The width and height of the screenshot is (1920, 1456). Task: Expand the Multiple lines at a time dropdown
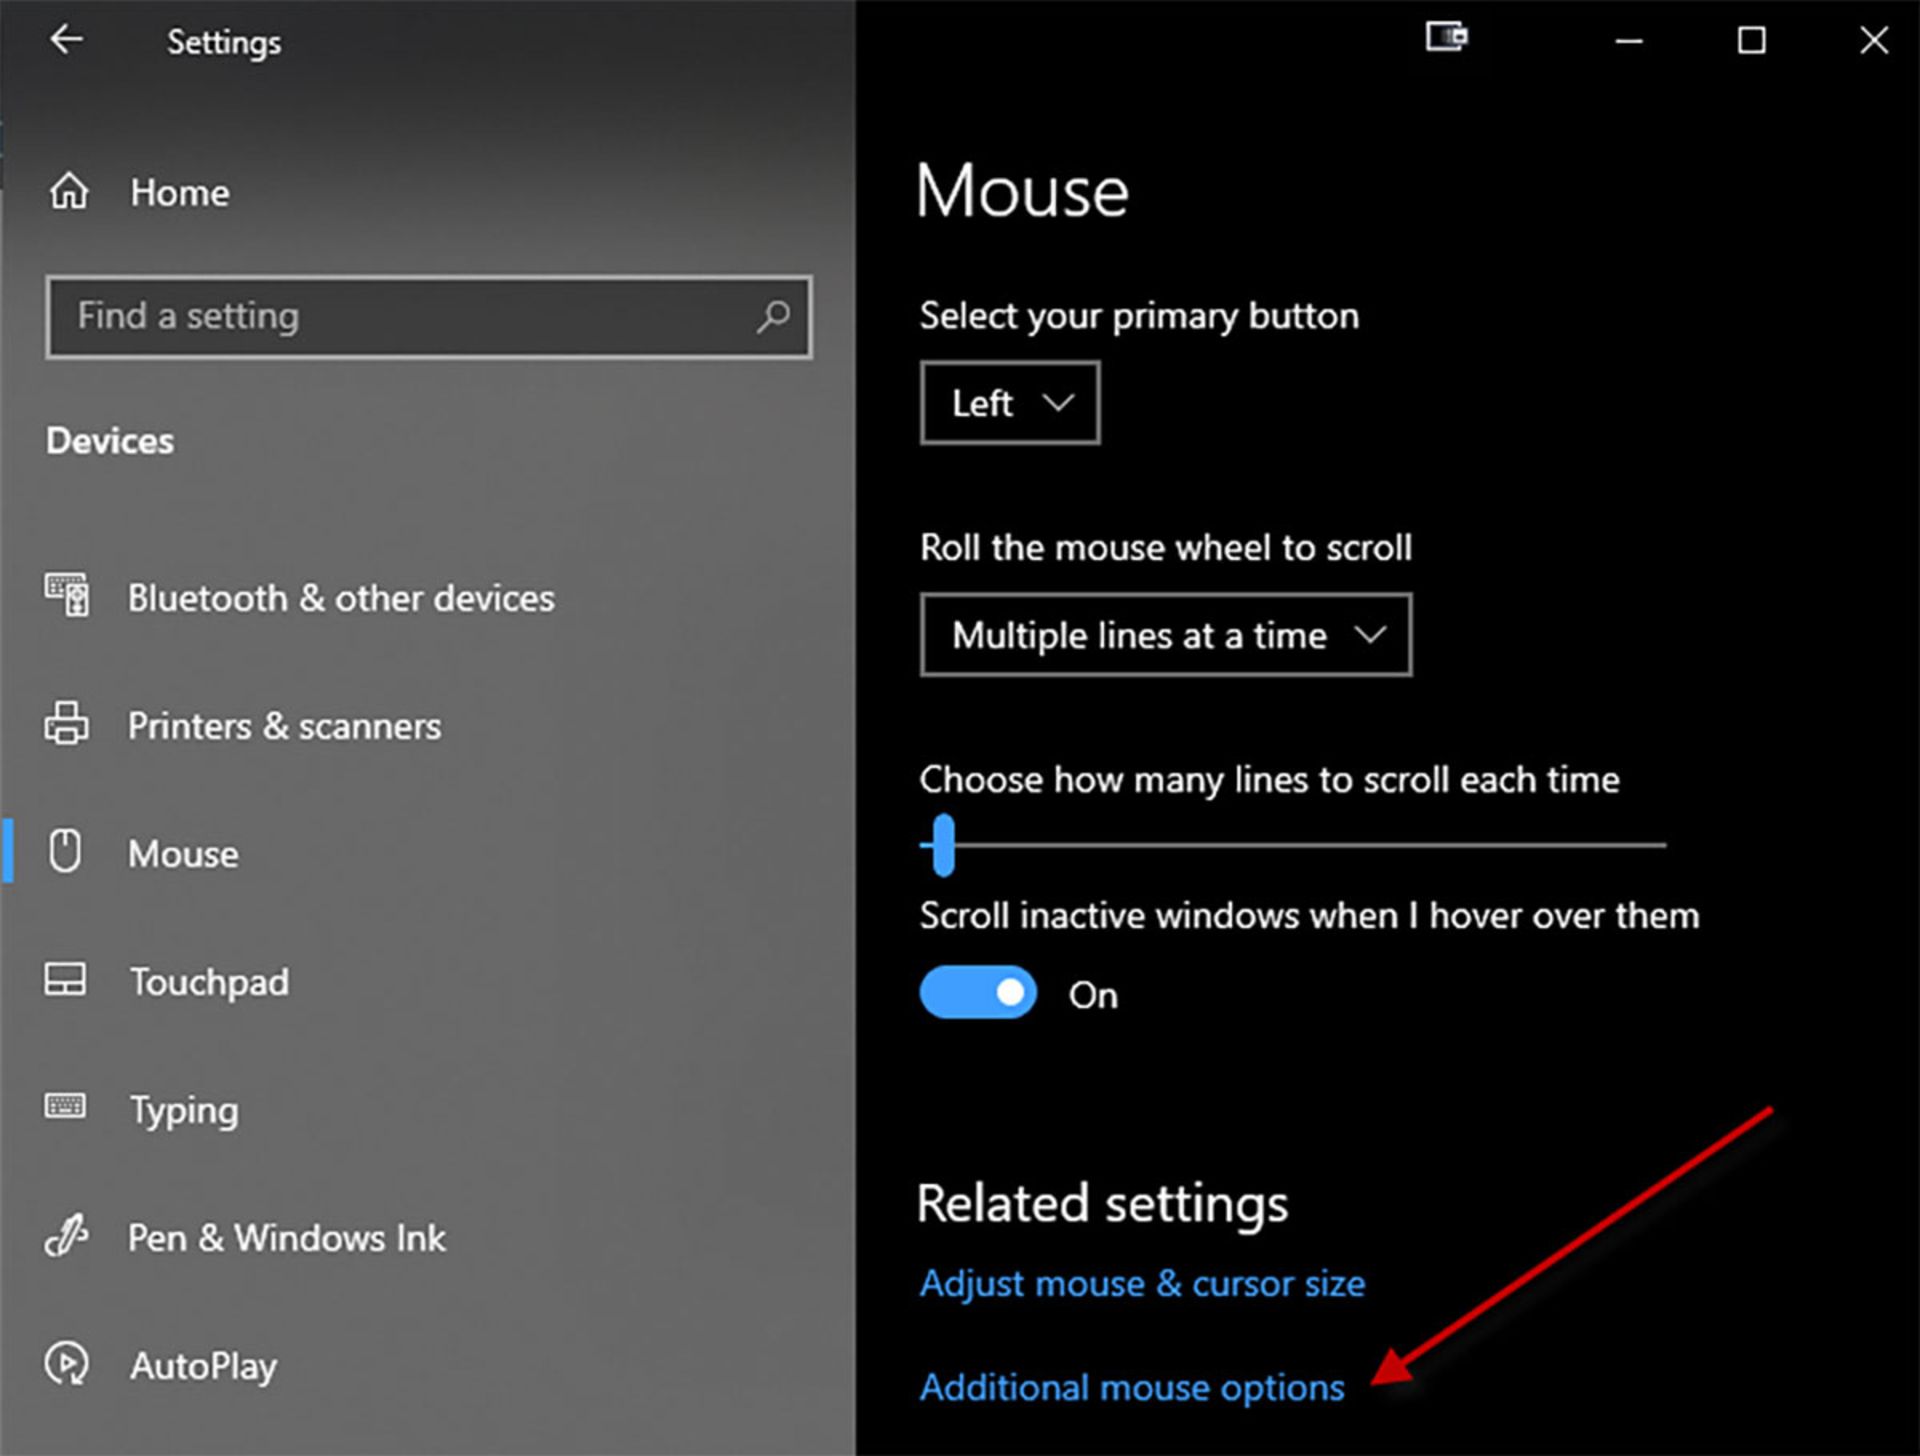tap(1165, 635)
